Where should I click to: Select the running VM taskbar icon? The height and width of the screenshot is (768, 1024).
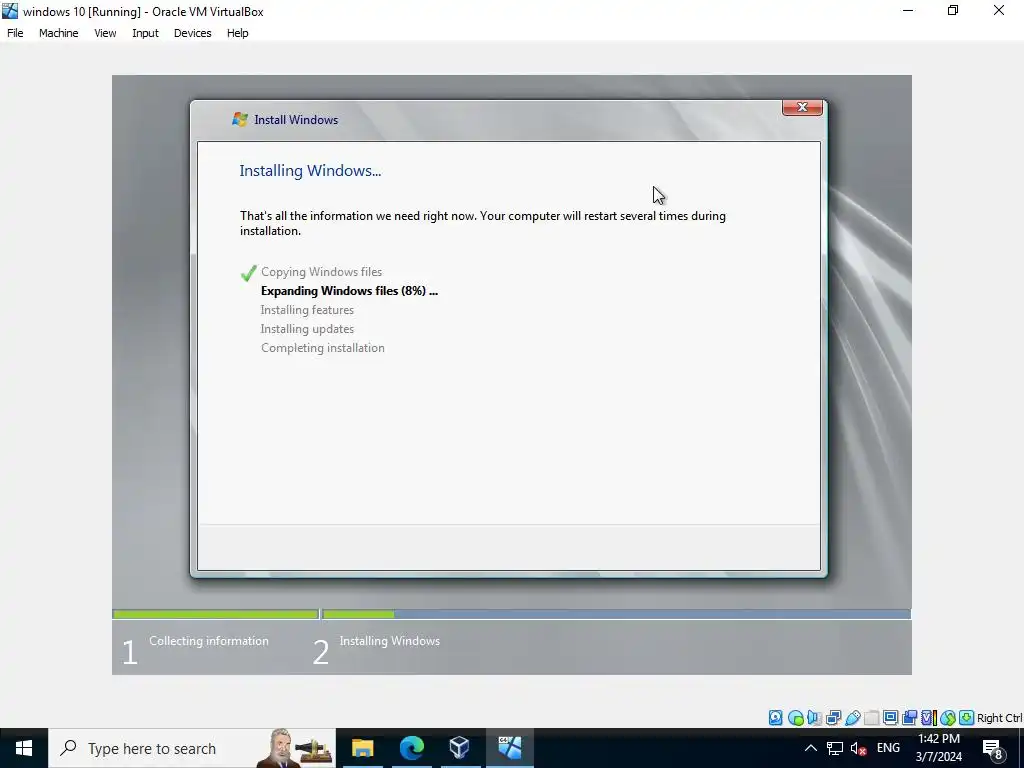point(509,748)
